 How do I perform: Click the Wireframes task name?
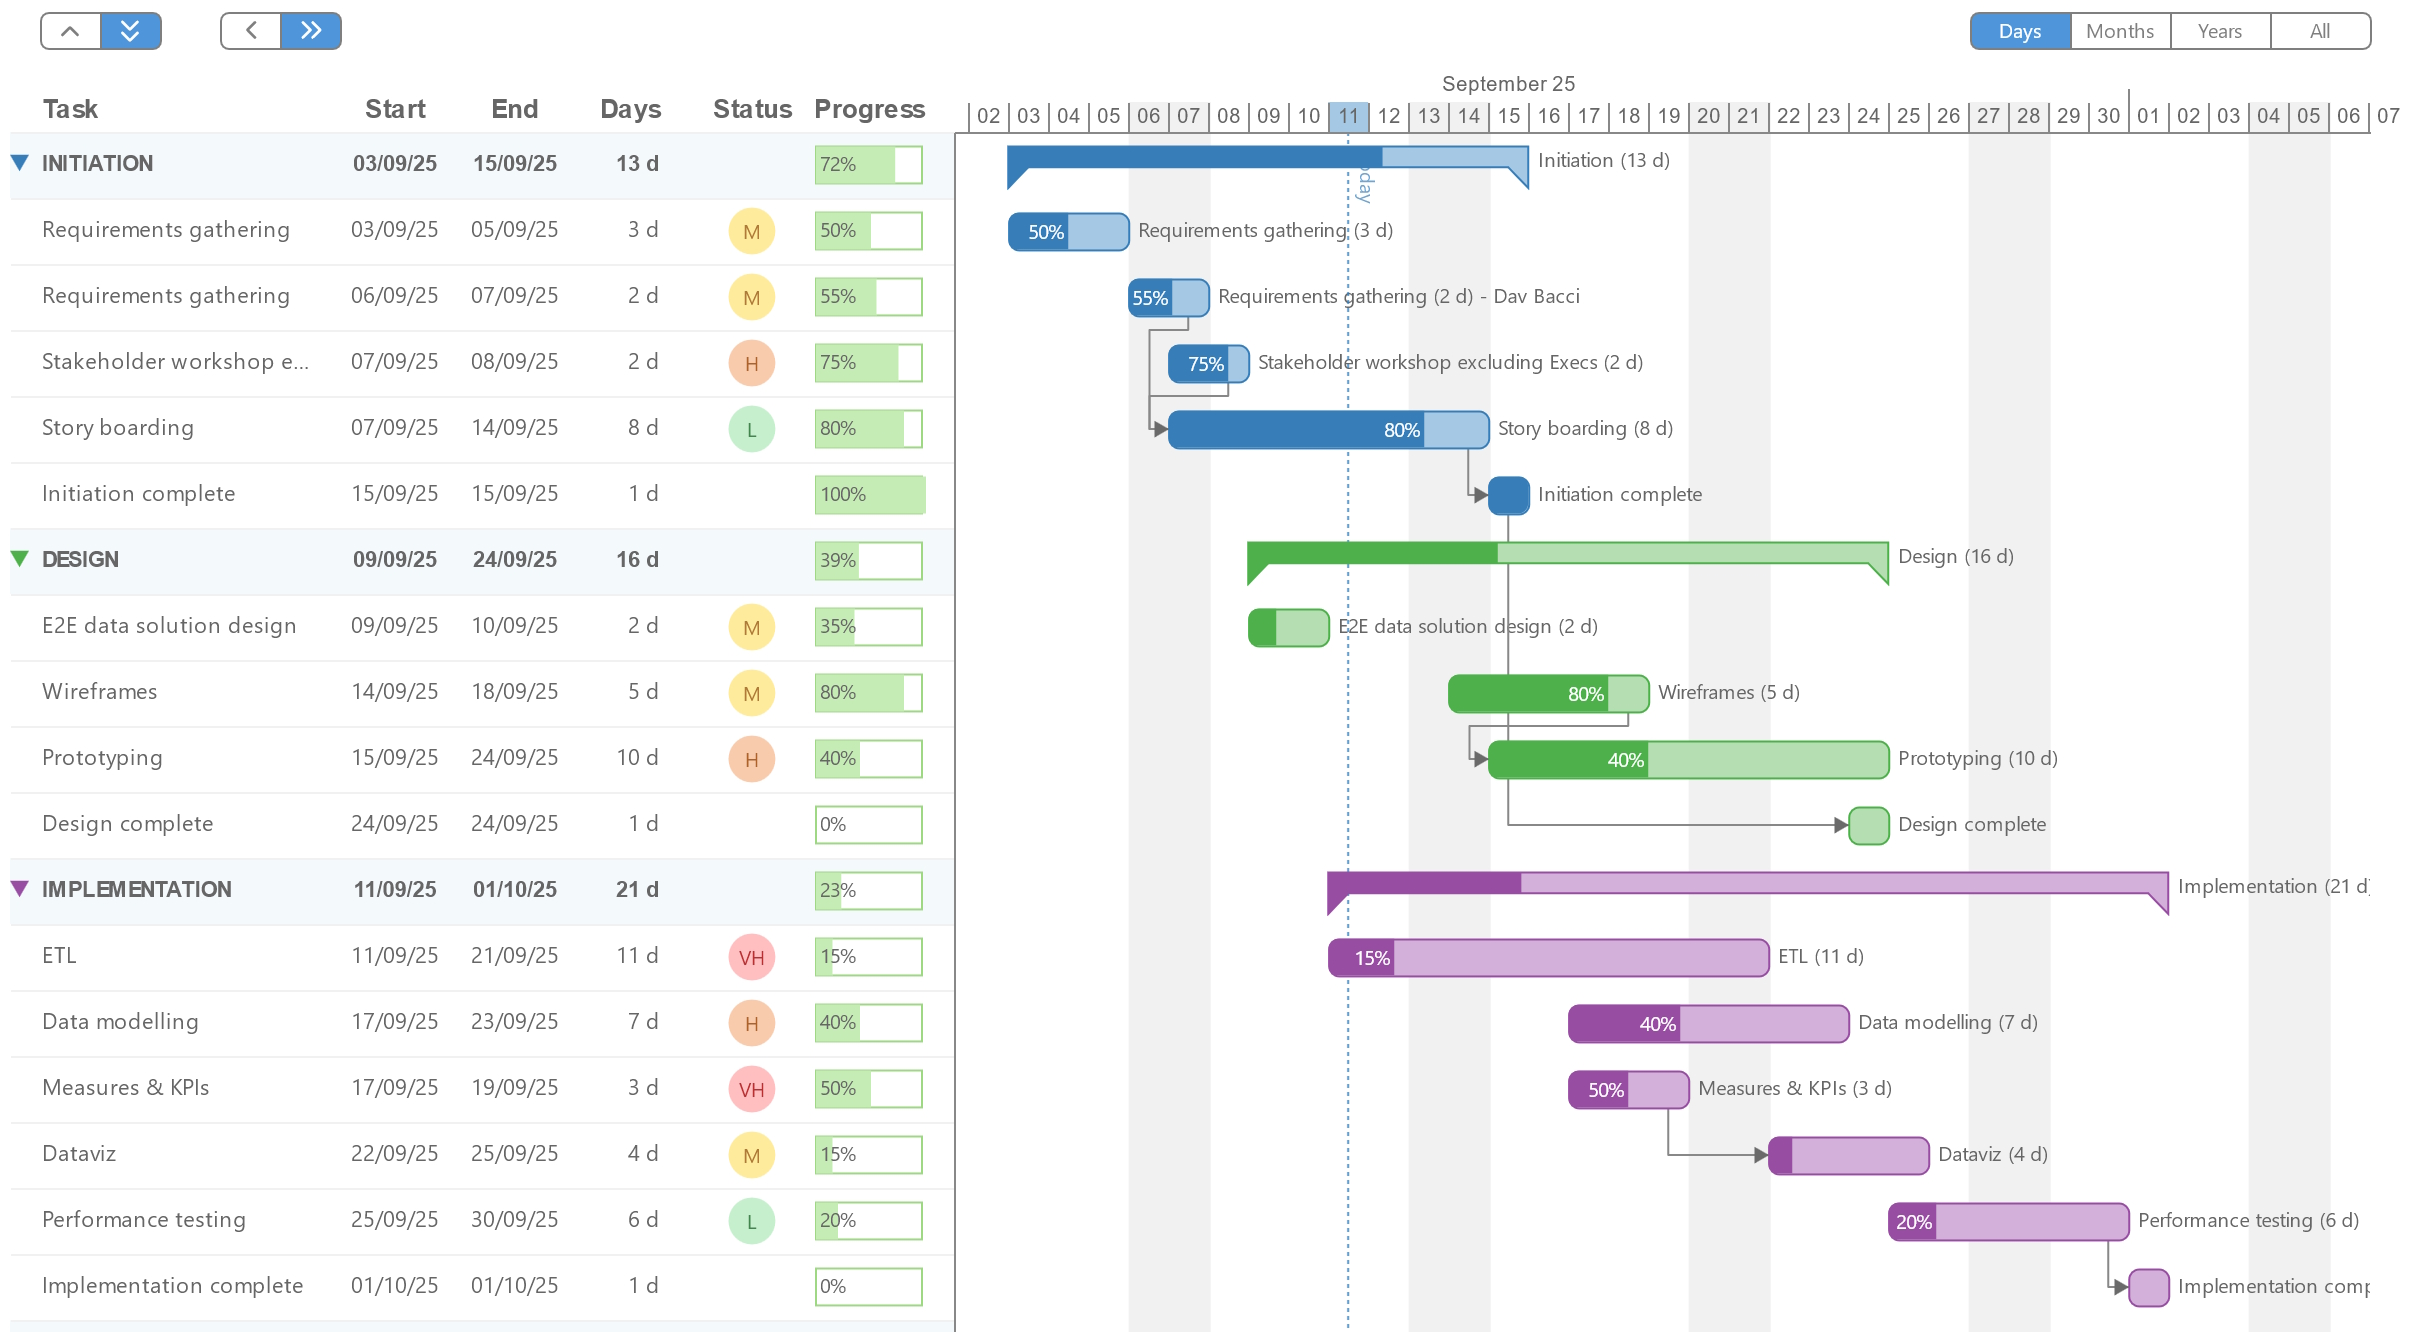(x=99, y=691)
